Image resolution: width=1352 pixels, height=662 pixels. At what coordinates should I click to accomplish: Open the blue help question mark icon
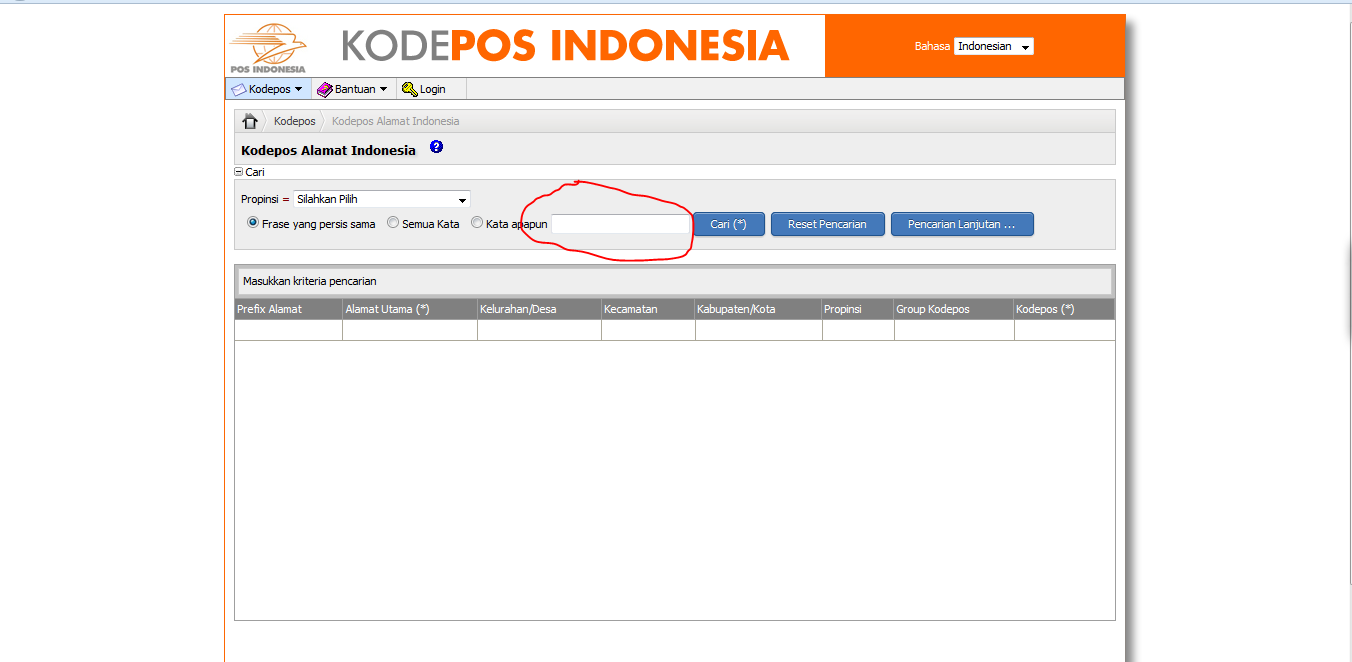click(x=436, y=147)
